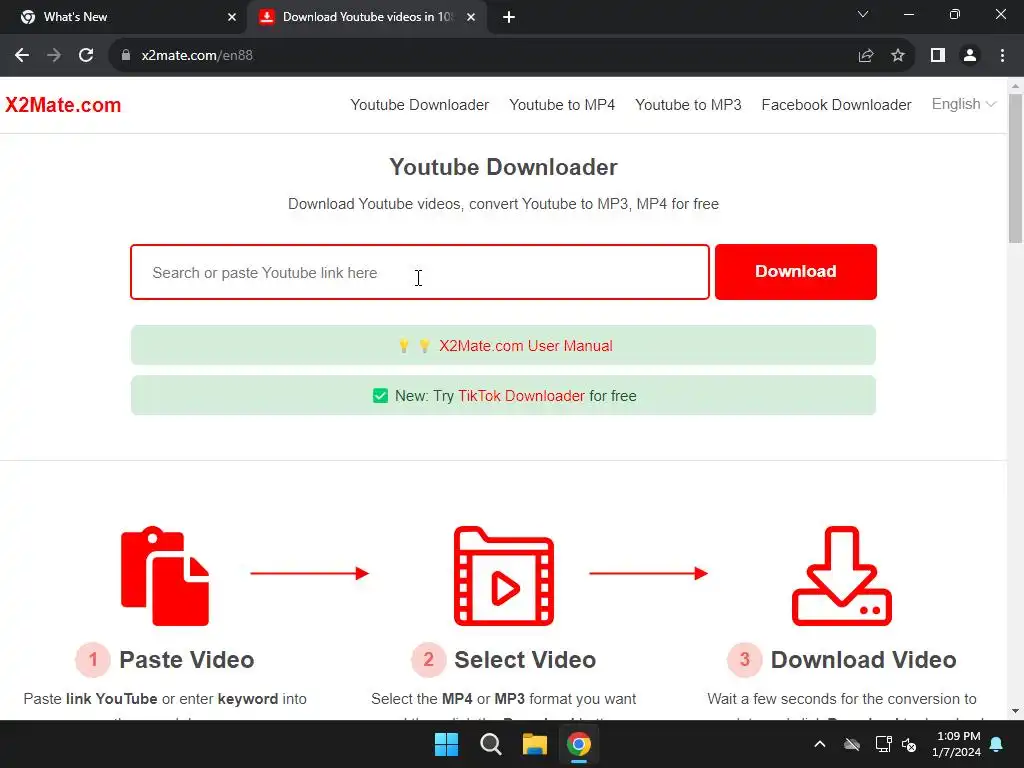
Task: Click the Download Video step title
Action: pyautogui.click(x=863, y=660)
